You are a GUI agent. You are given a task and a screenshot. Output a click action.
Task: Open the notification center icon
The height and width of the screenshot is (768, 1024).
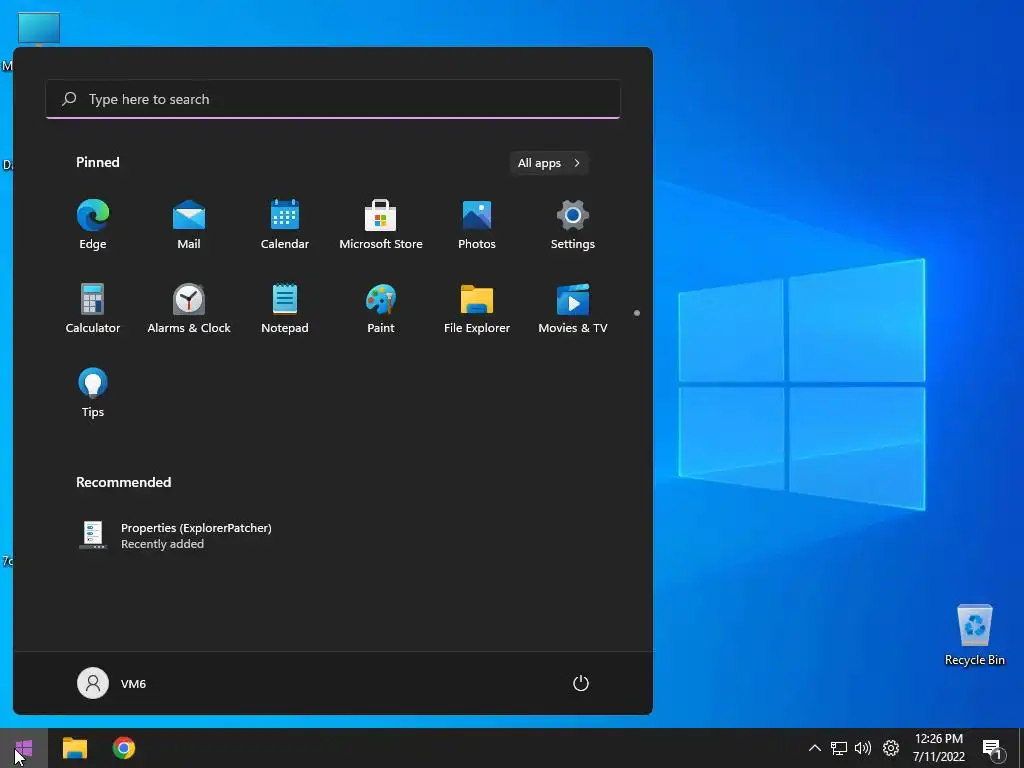pyautogui.click(x=994, y=750)
